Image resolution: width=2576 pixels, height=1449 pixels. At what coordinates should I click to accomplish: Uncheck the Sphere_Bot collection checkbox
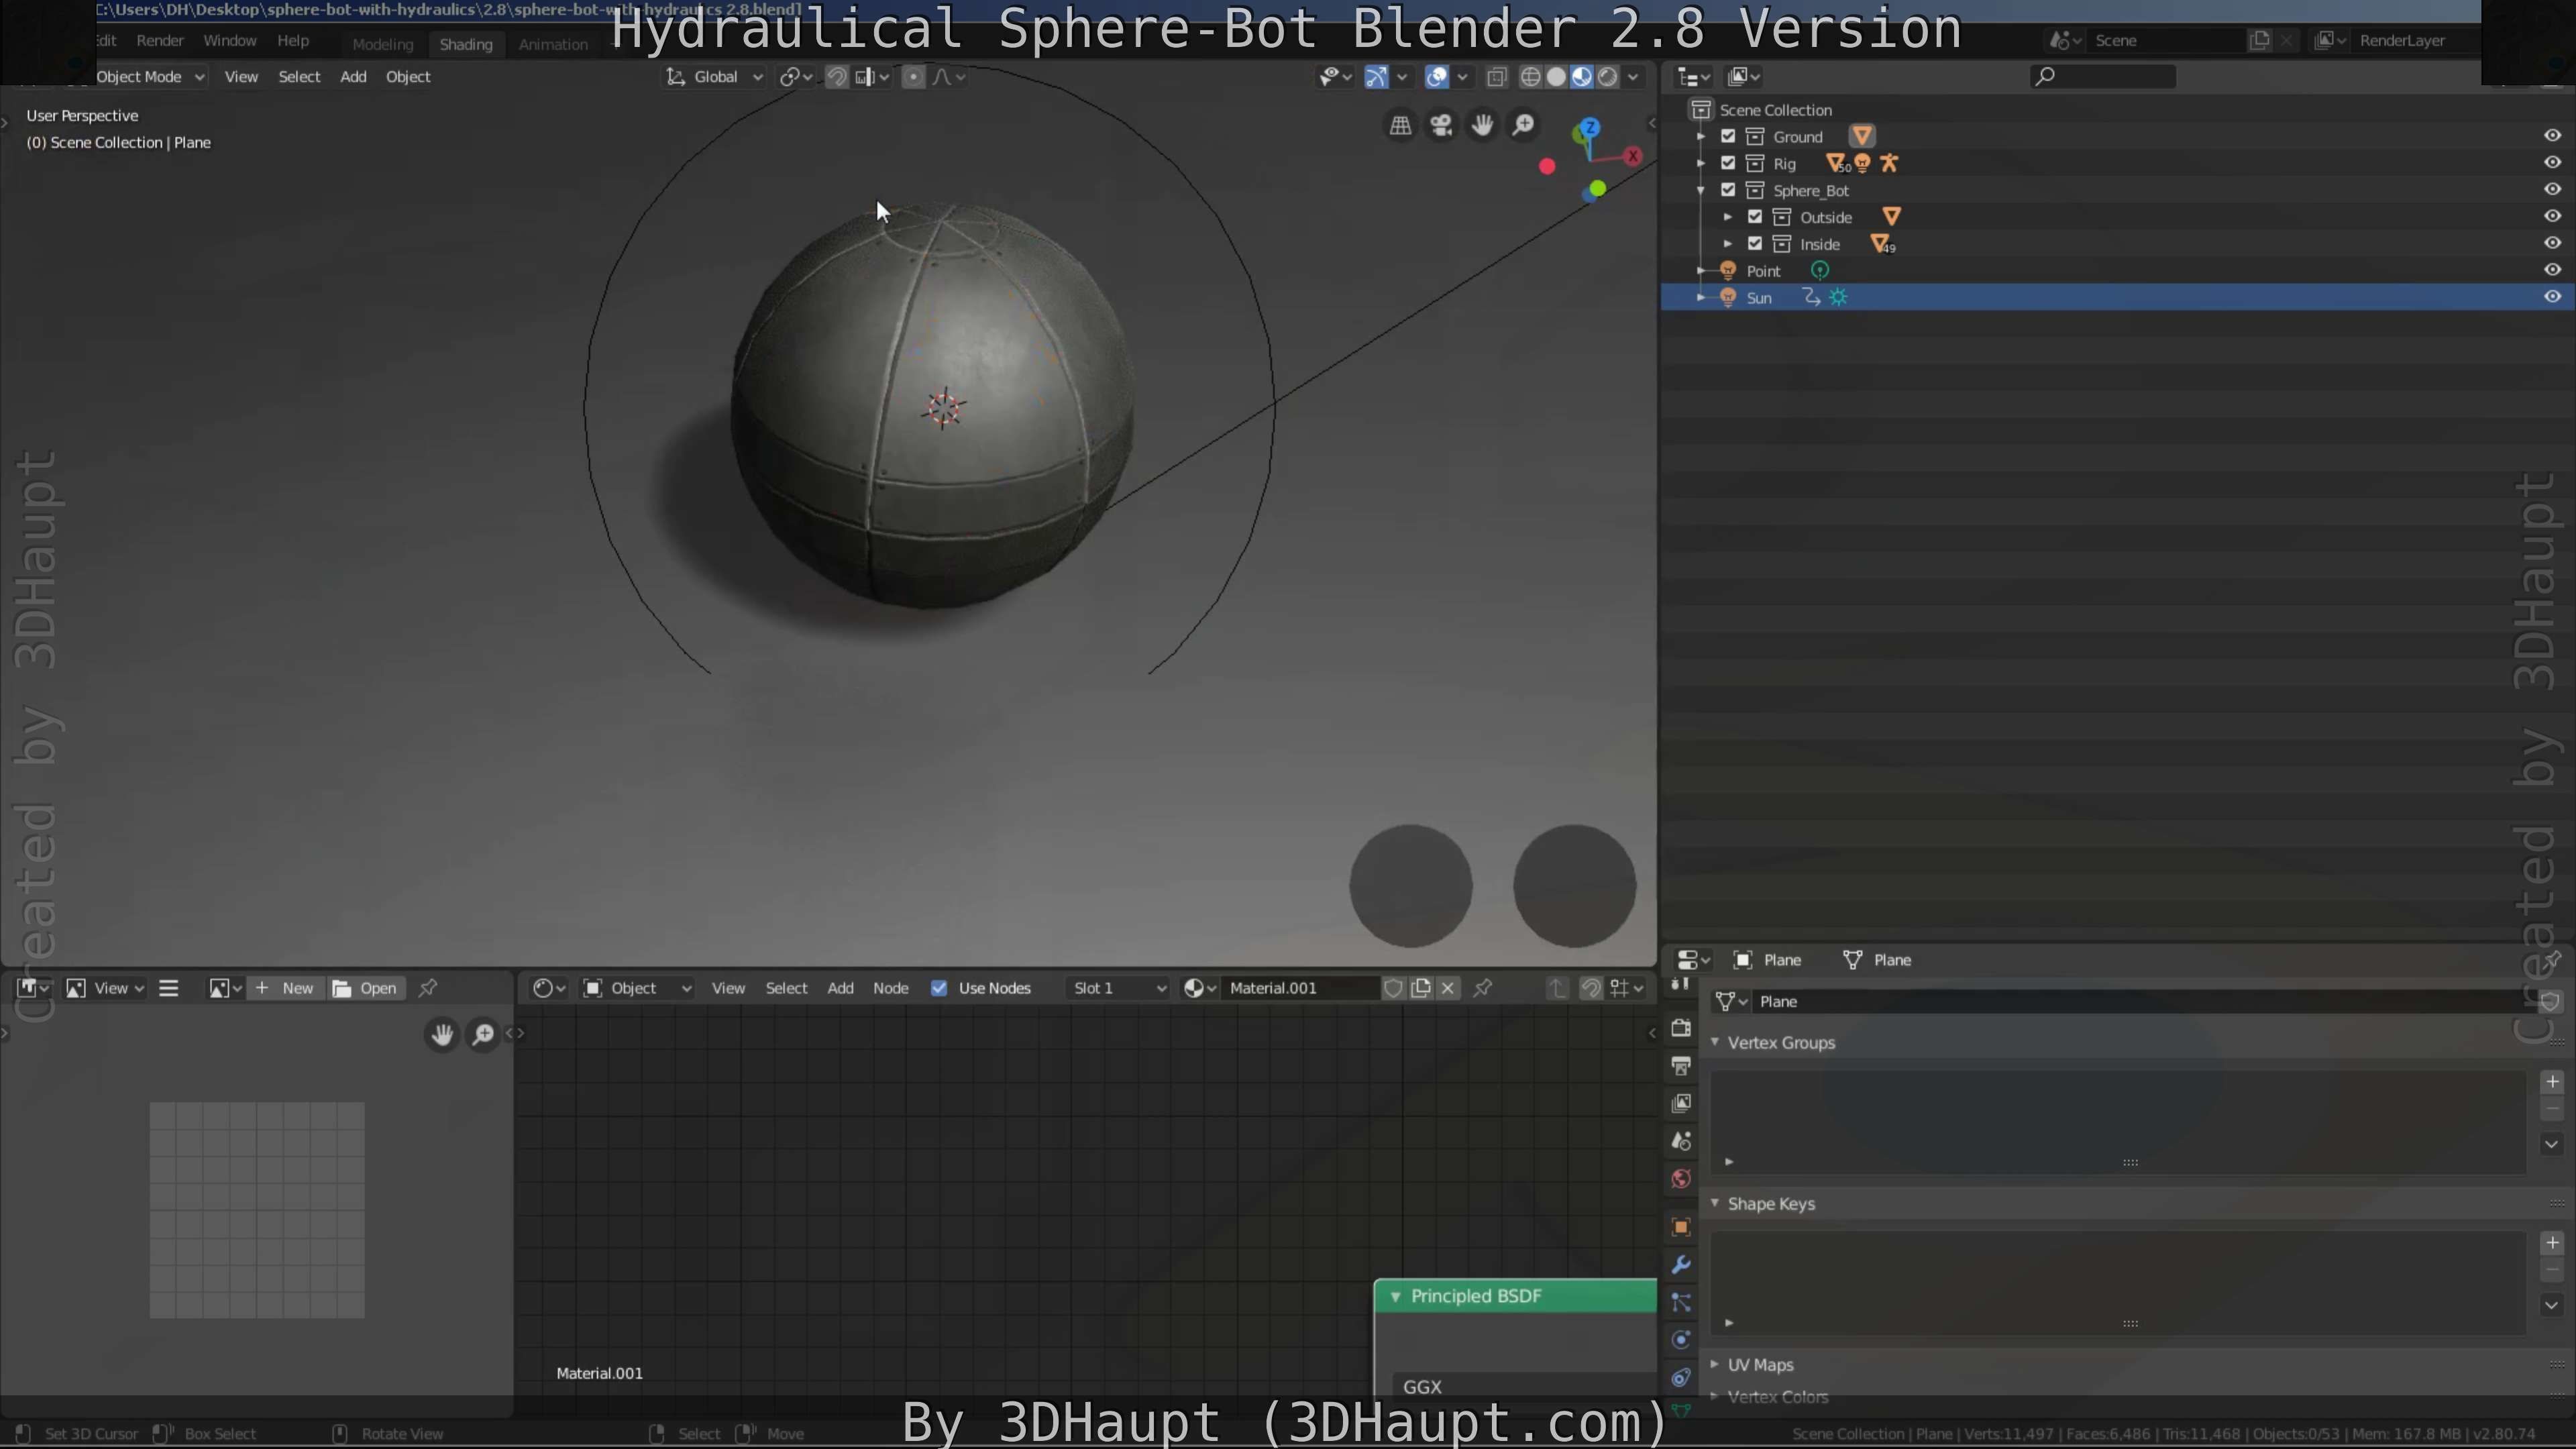tap(1728, 190)
